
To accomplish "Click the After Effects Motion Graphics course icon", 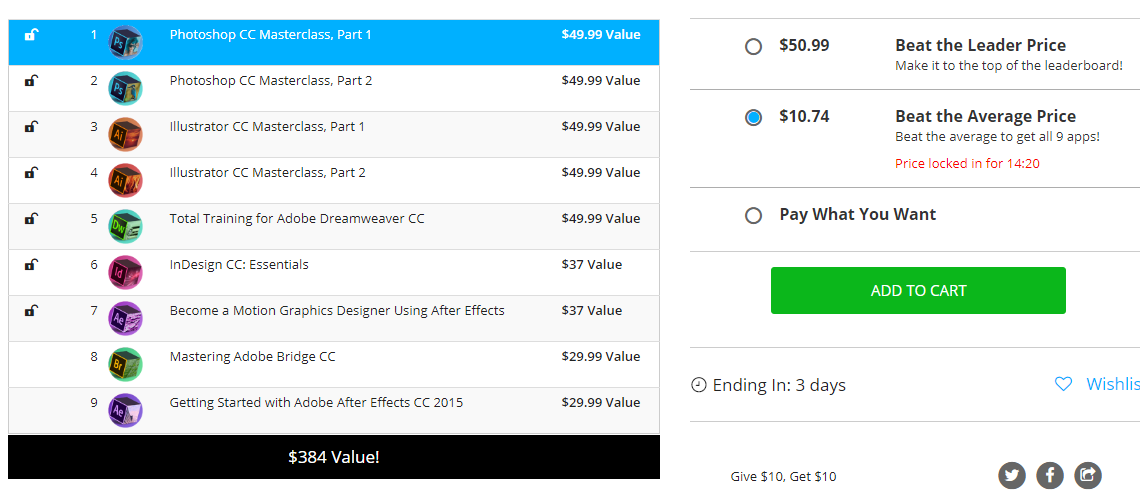I will [x=125, y=318].
